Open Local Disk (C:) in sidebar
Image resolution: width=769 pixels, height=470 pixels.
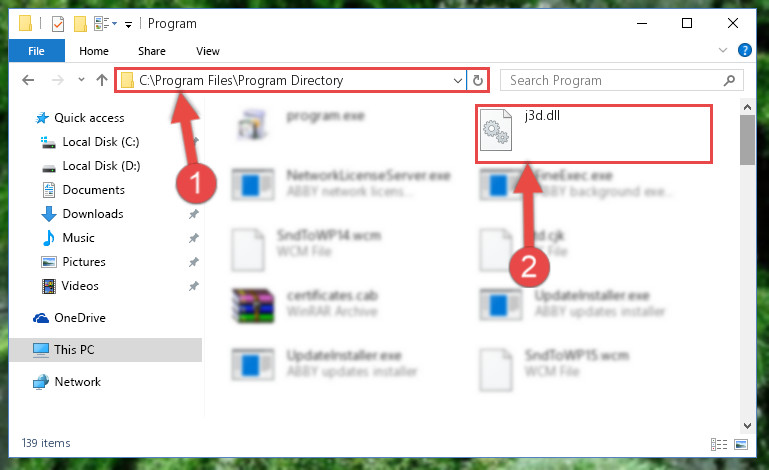(x=101, y=142)
